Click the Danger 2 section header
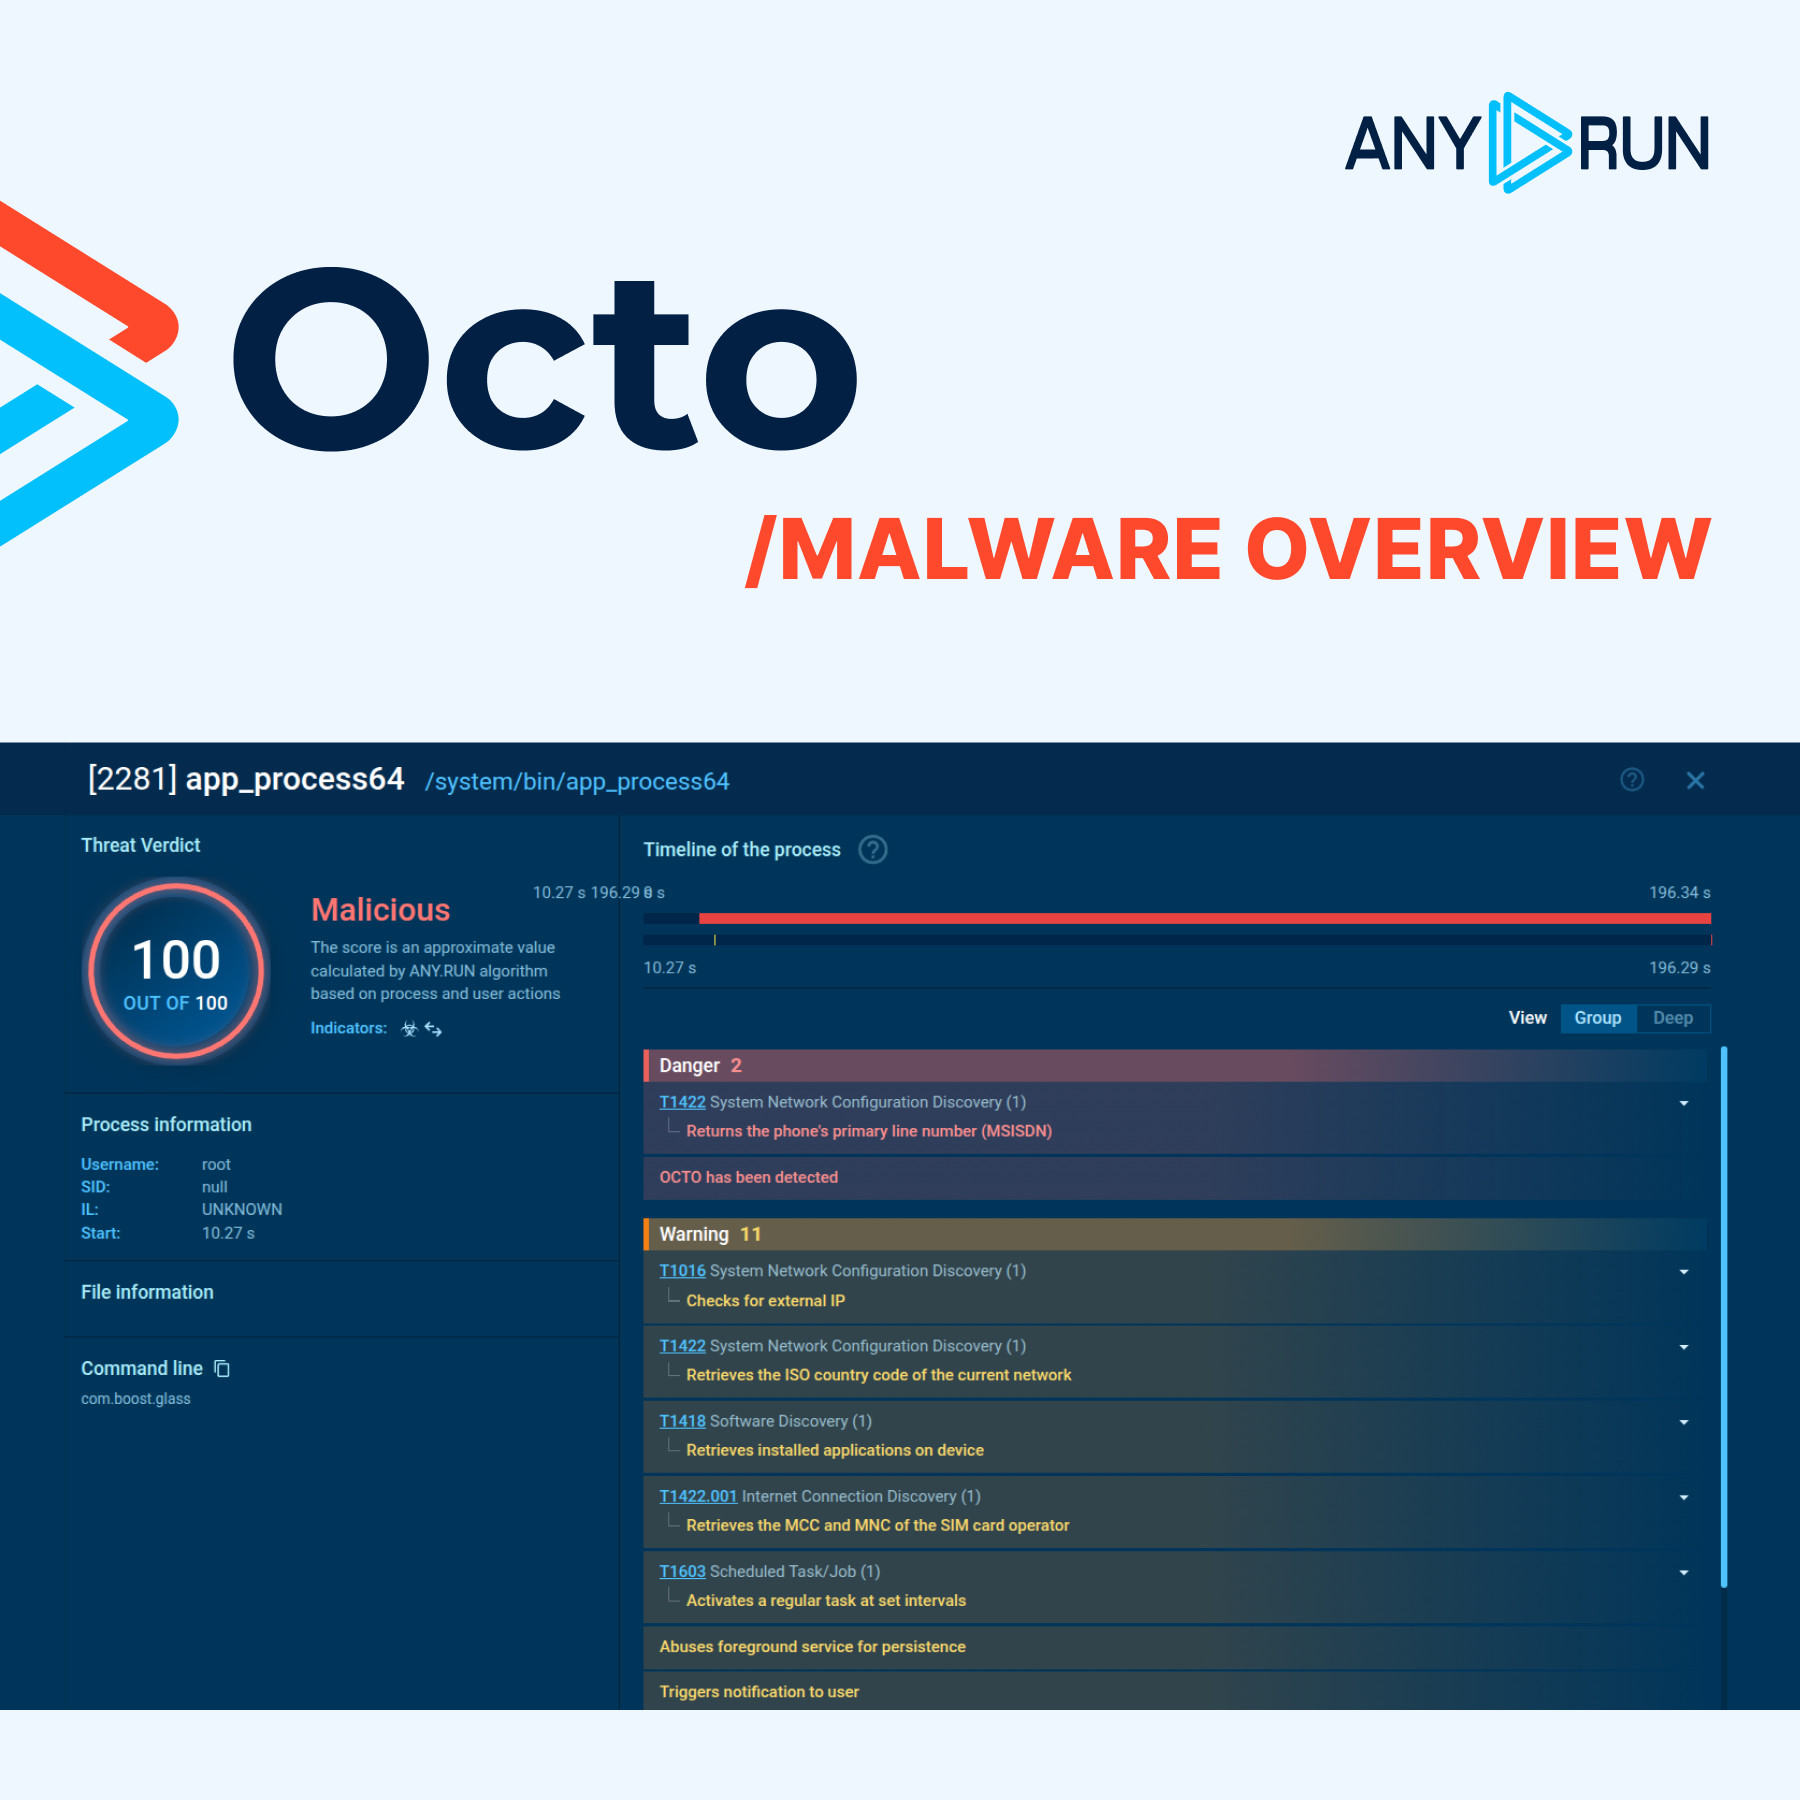 [x=1175, y=1066]
